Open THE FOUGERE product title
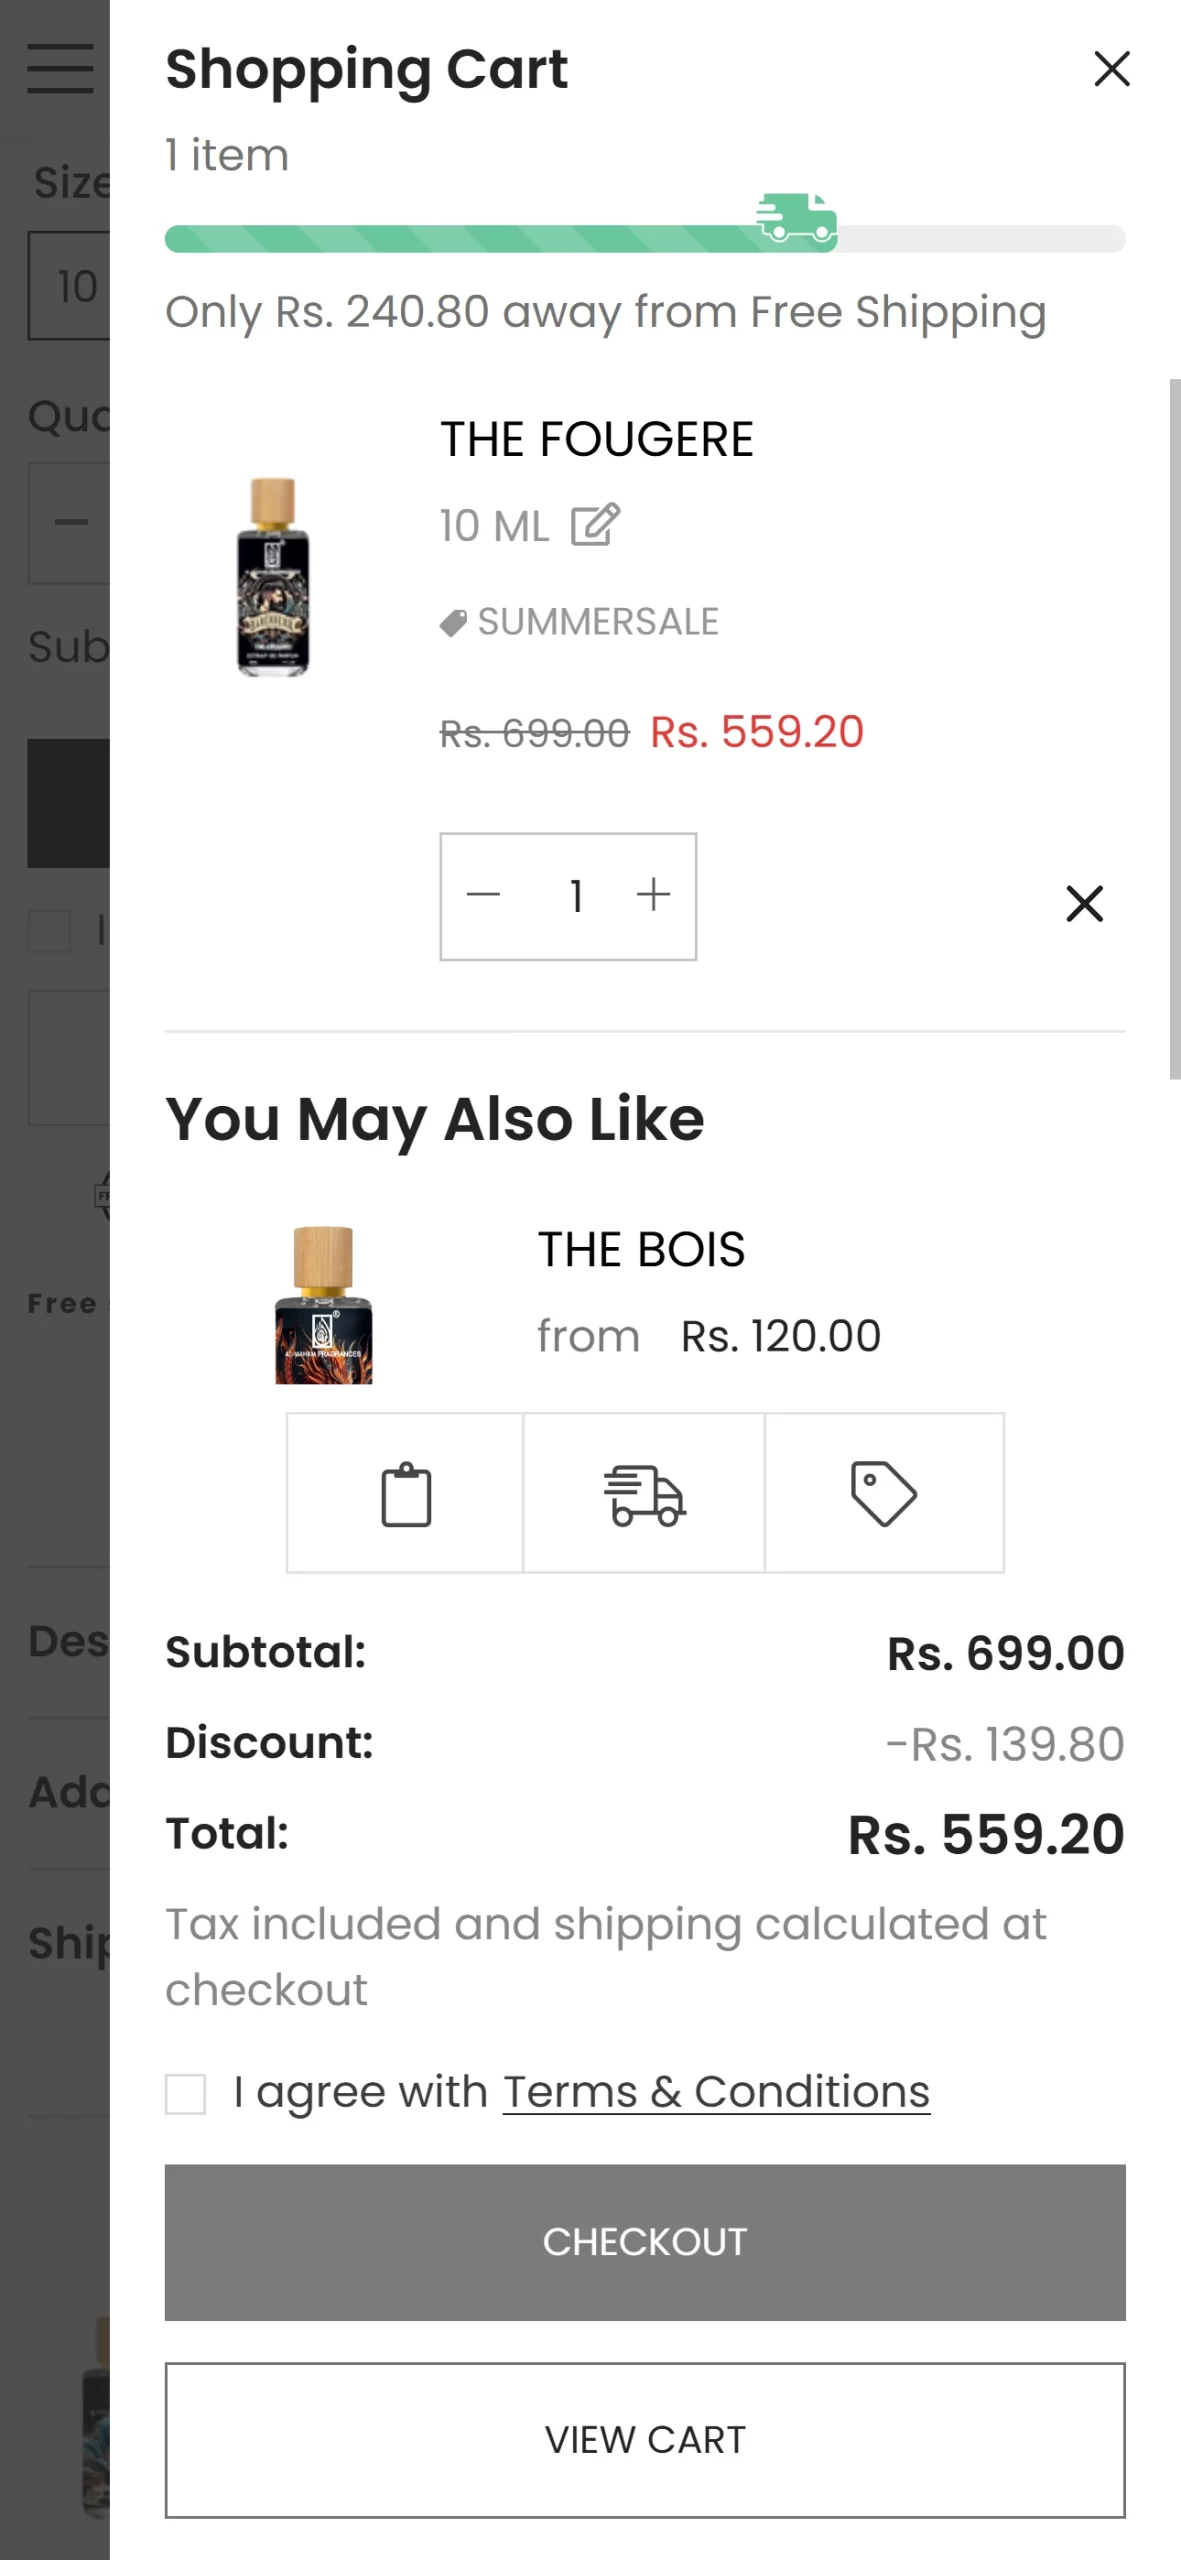 (597, 440)
